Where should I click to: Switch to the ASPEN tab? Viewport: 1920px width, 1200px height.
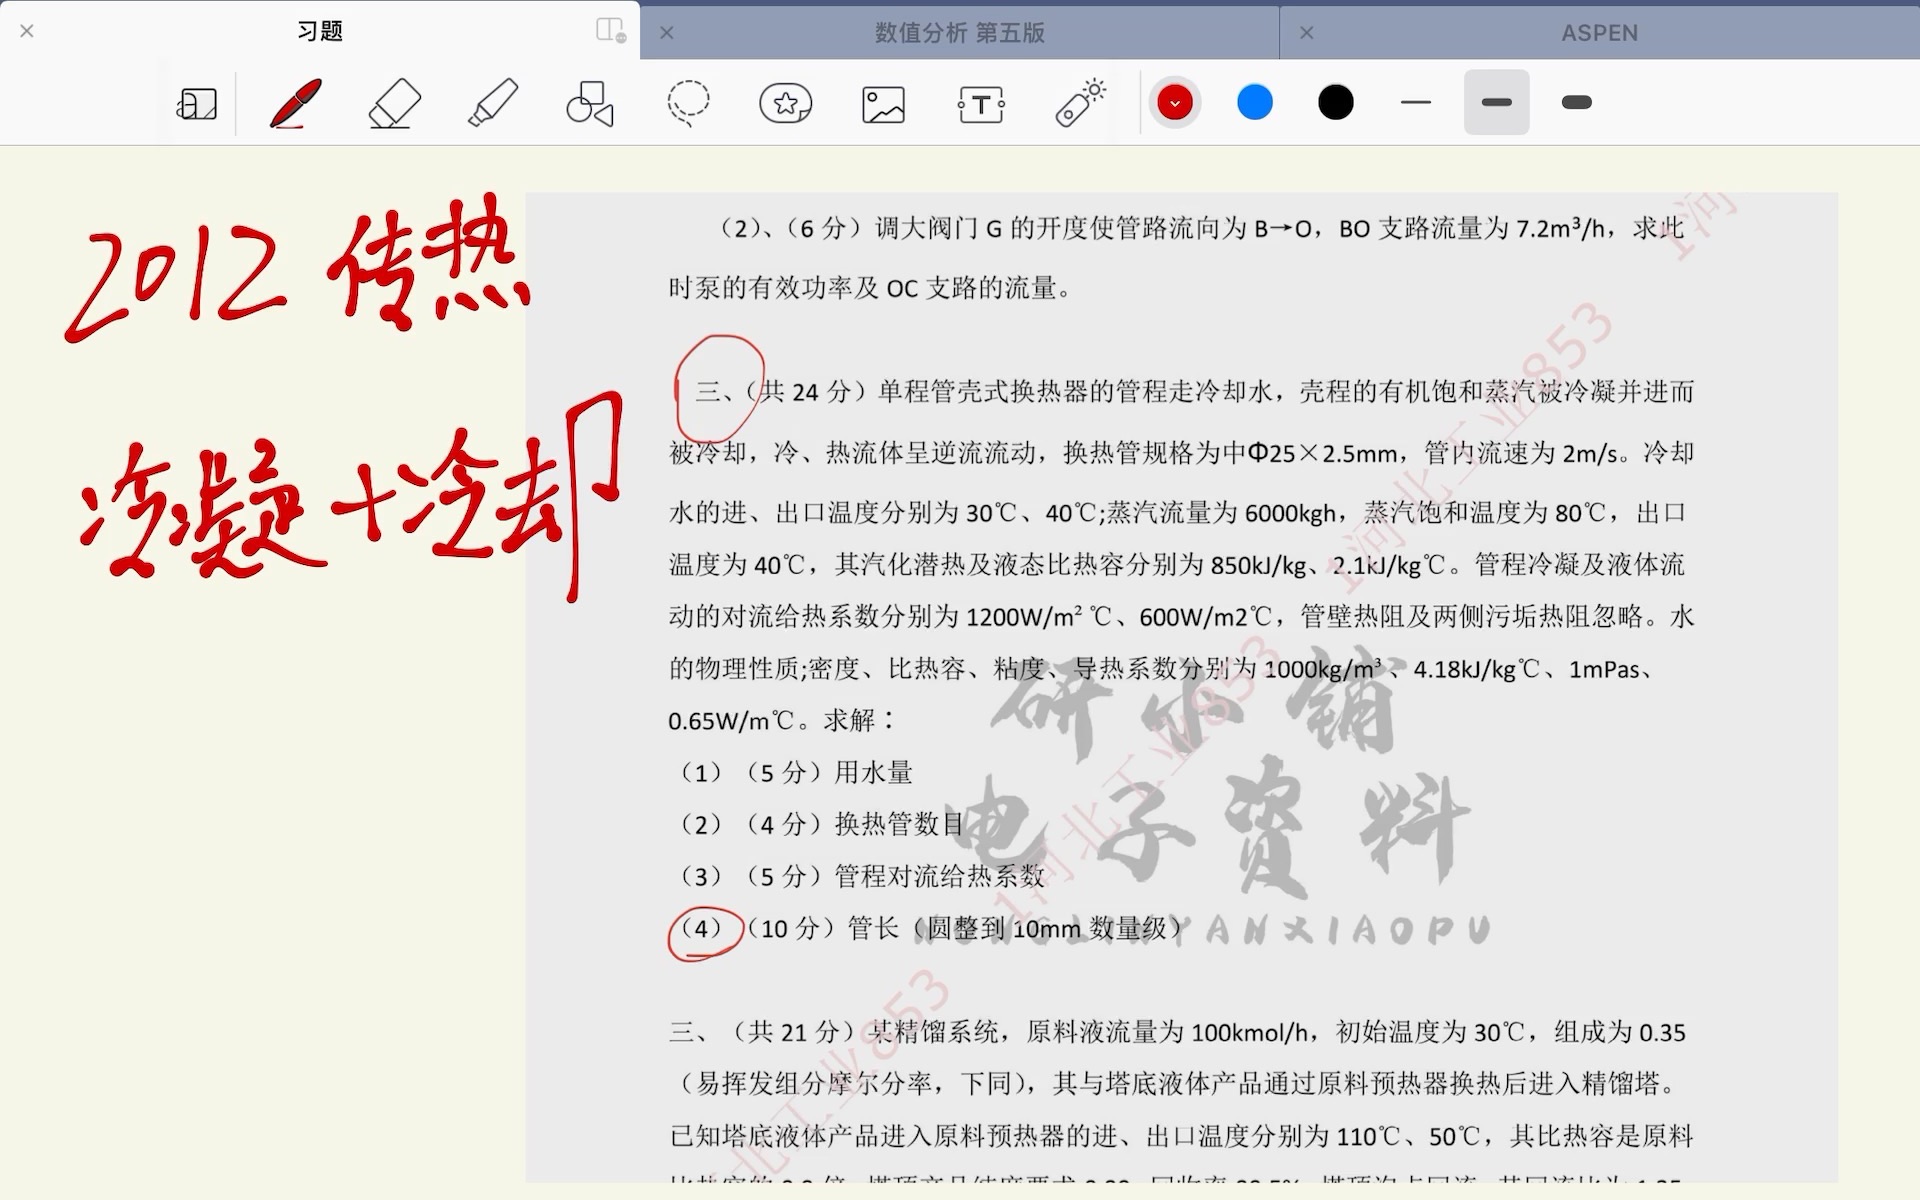[x=1600, y=33]
